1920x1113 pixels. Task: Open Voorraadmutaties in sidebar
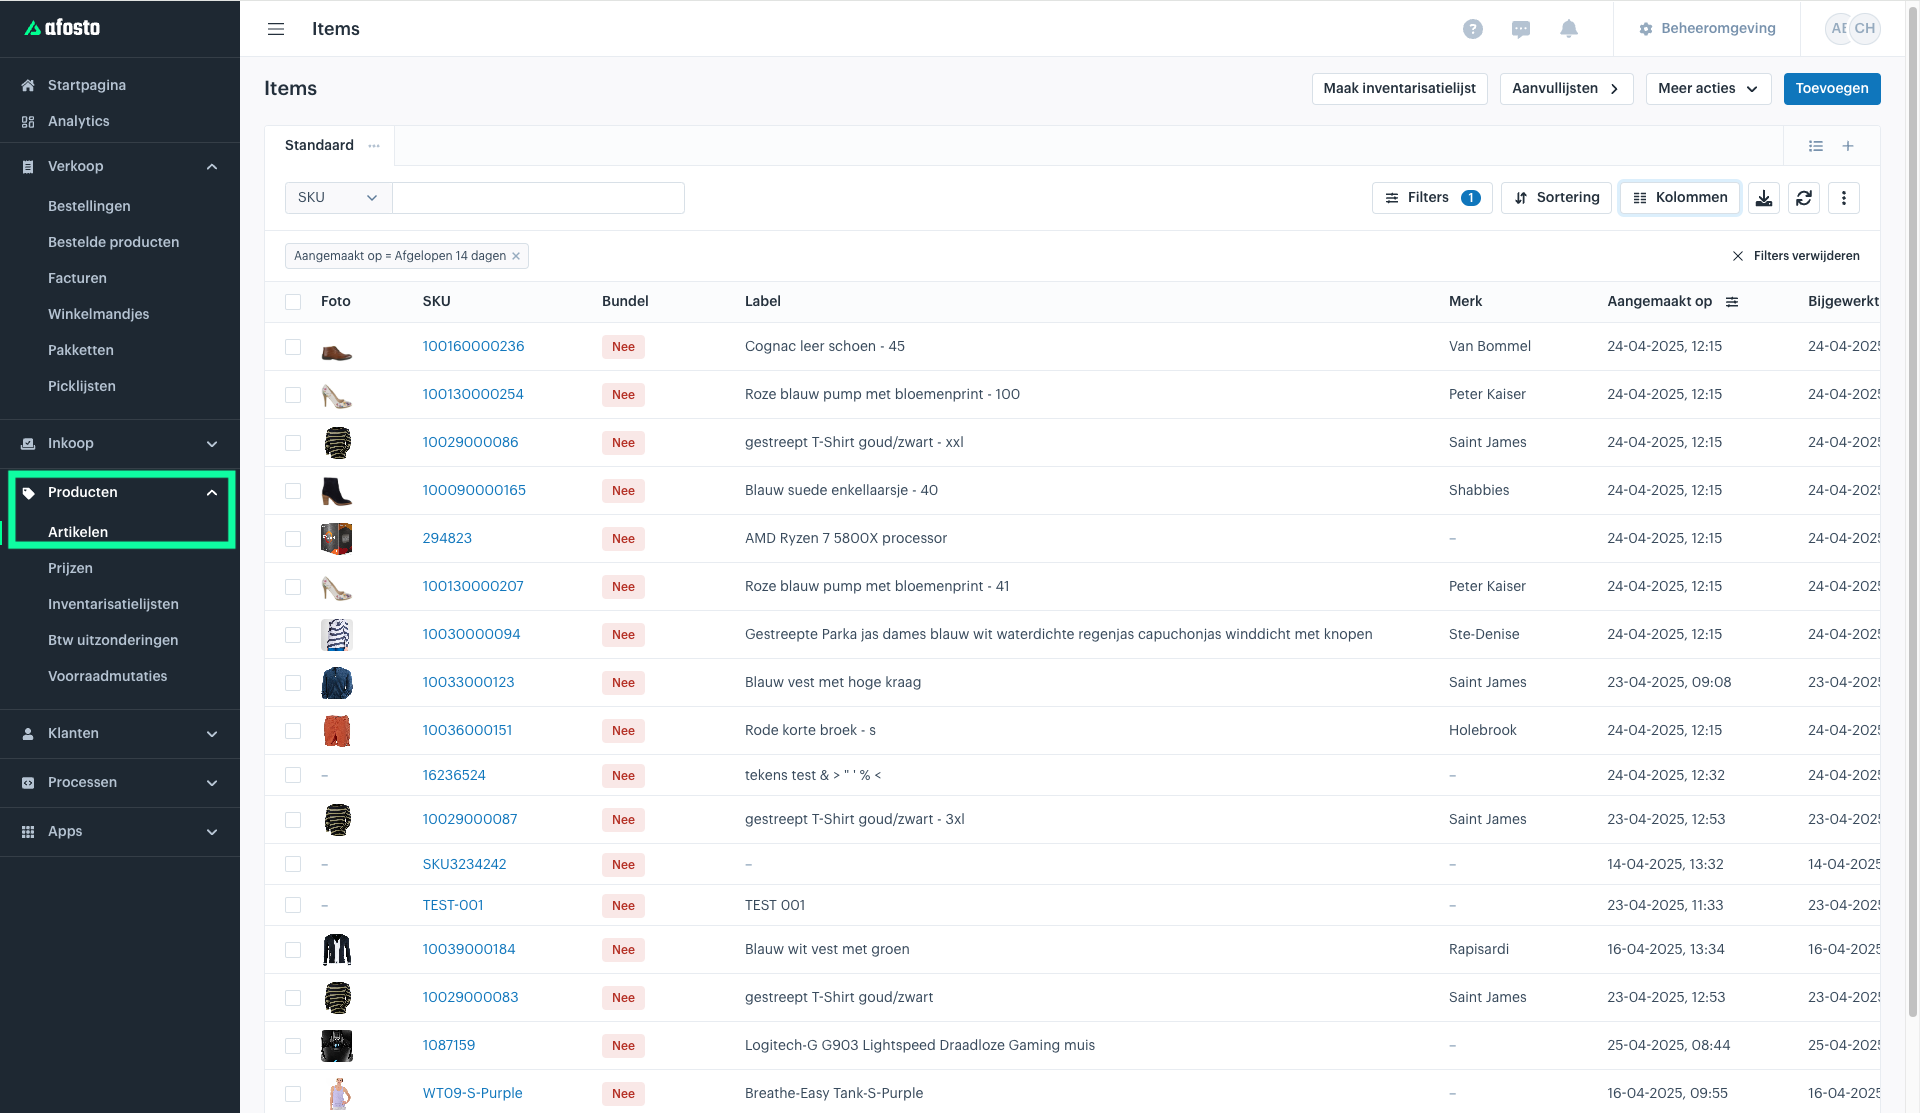tap(107, 676)
